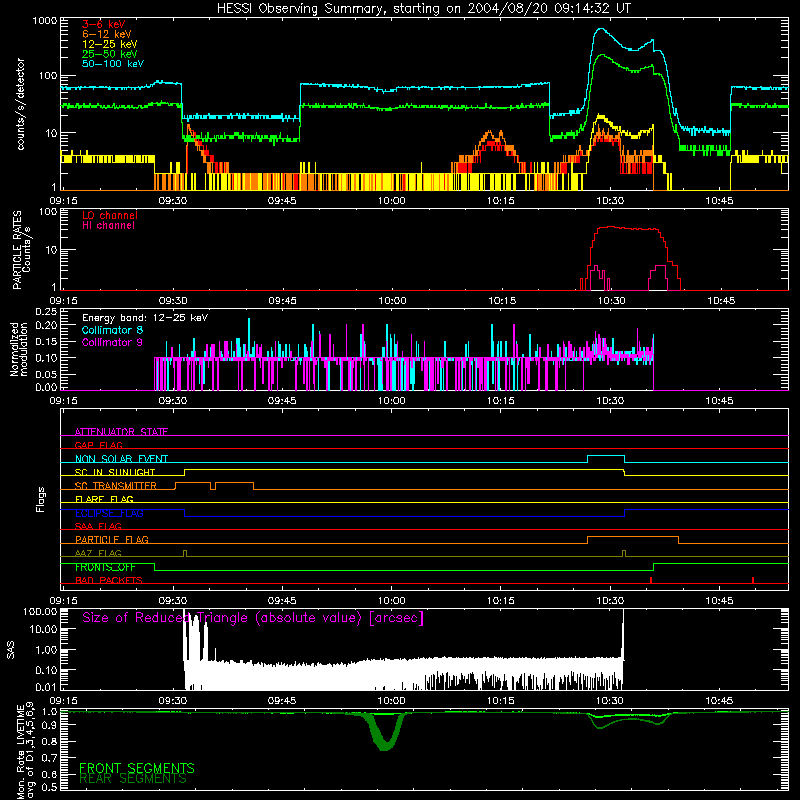Click the Size of Reduced Triangle caption

click(253, 618)
